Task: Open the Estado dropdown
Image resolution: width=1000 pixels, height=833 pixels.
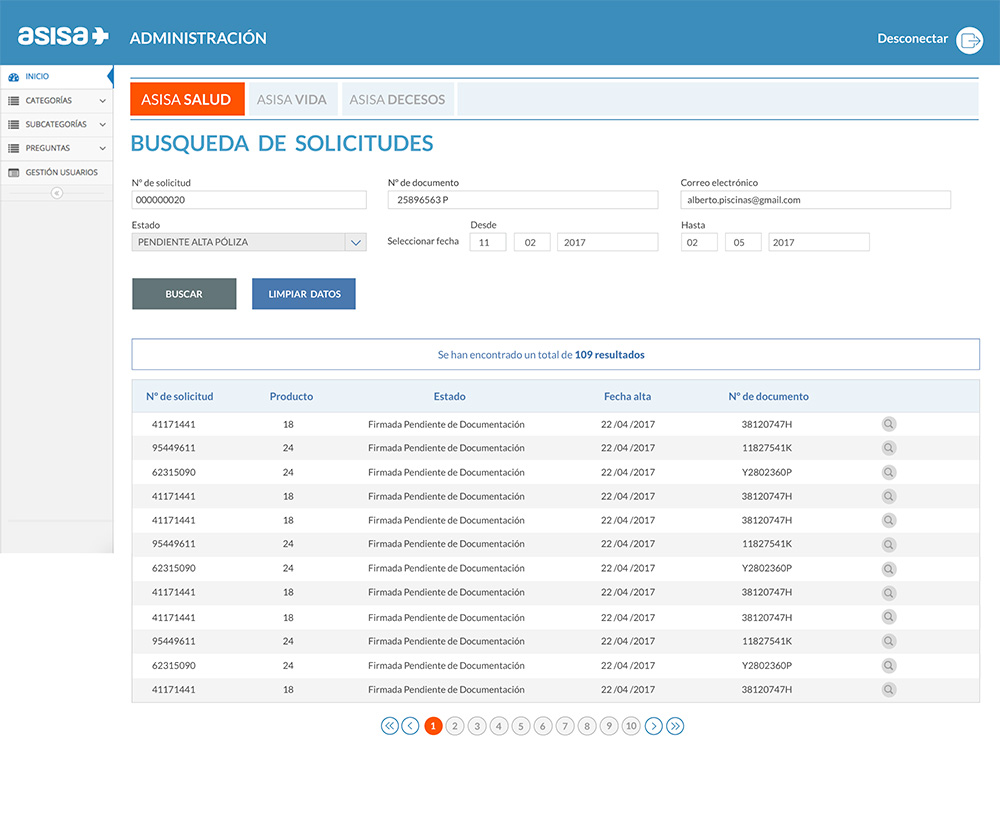Action: (356, 242)
